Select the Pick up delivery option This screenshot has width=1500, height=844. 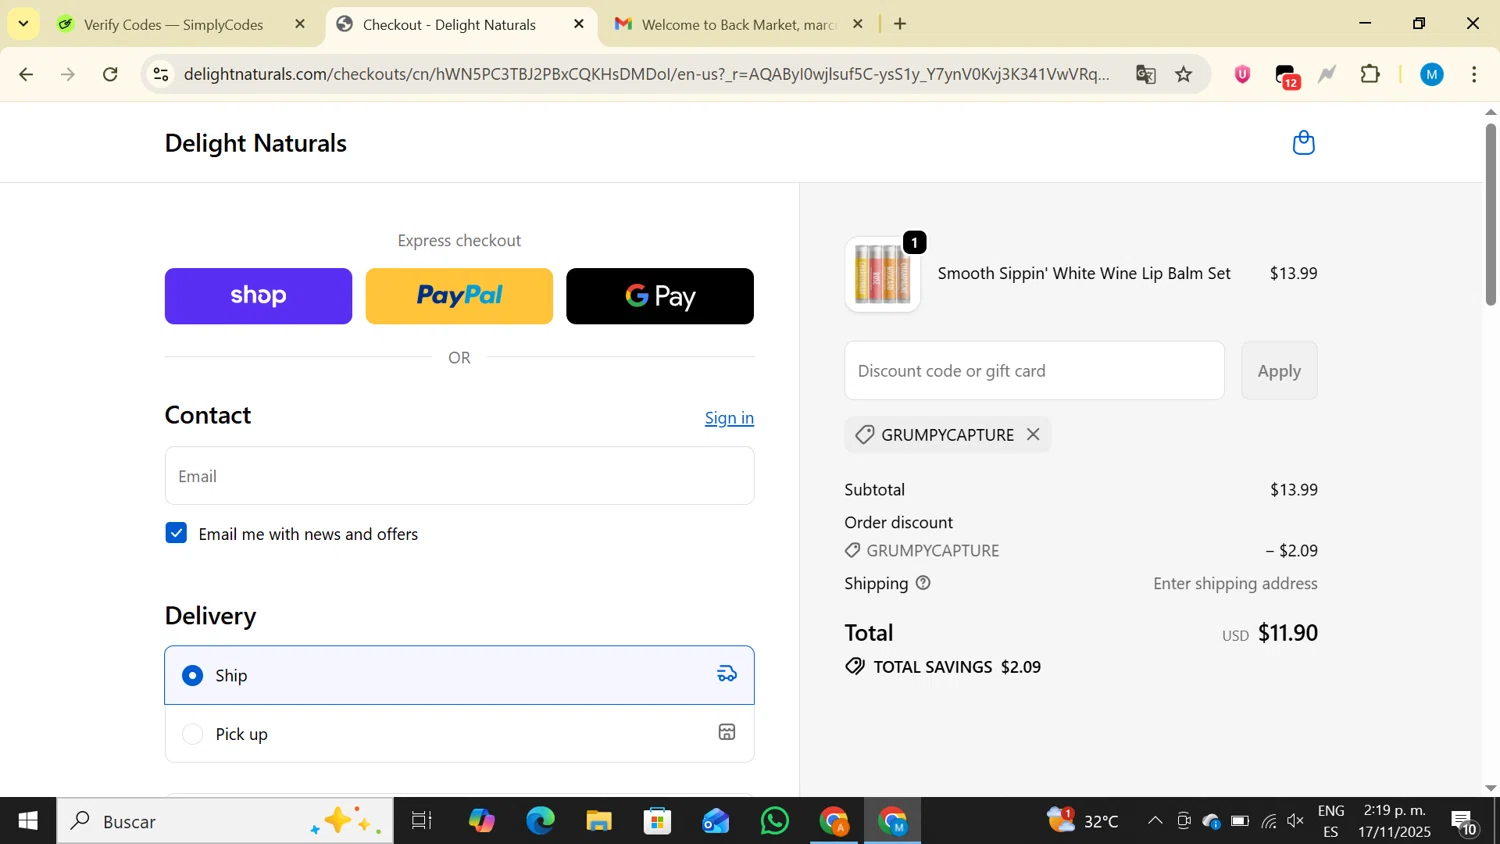(459, 734)
